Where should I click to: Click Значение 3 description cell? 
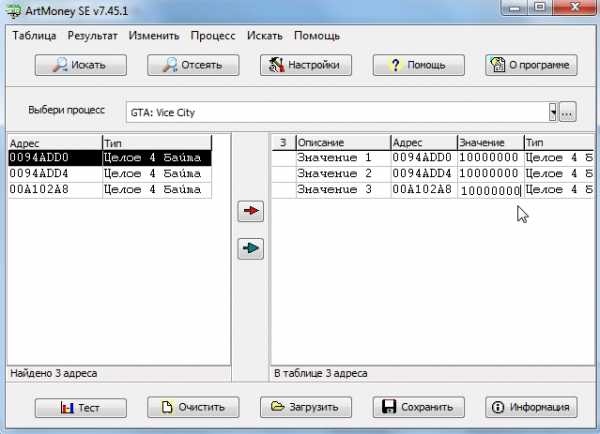(x=343, y=190)
